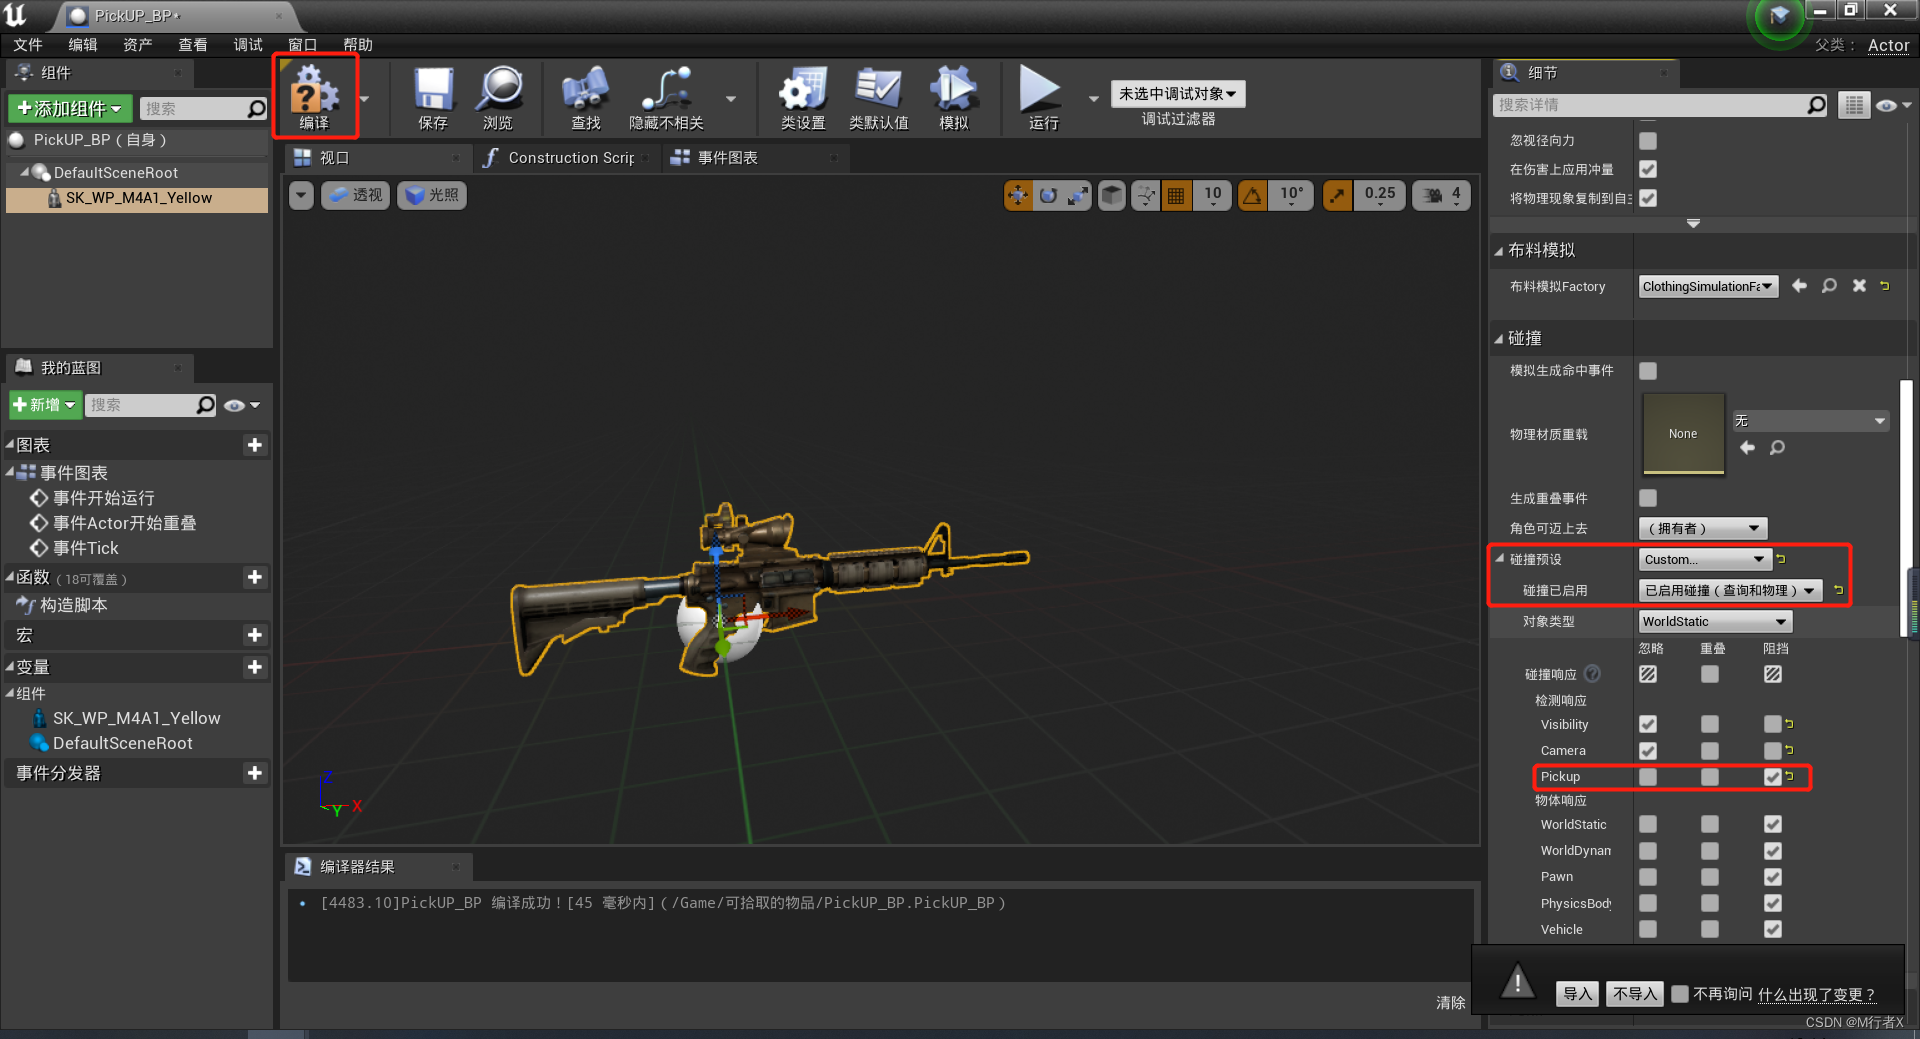Toggle 隐藏不相关 hide unrelated icon

coord(666,97)
